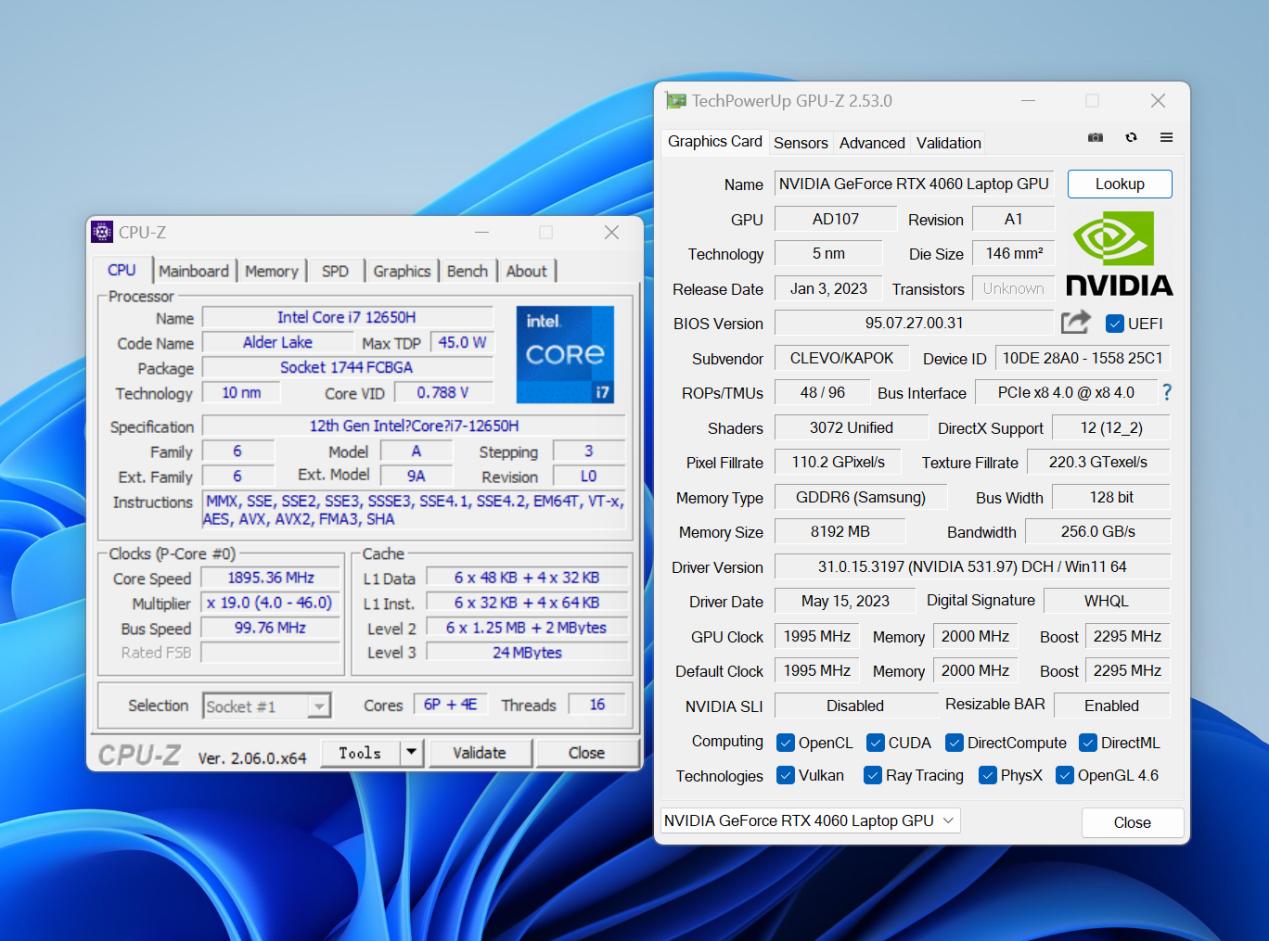Click the Close button in CPU-Z
The width and height of the screenshot is (1269, 941).
[x=586, y=753]
